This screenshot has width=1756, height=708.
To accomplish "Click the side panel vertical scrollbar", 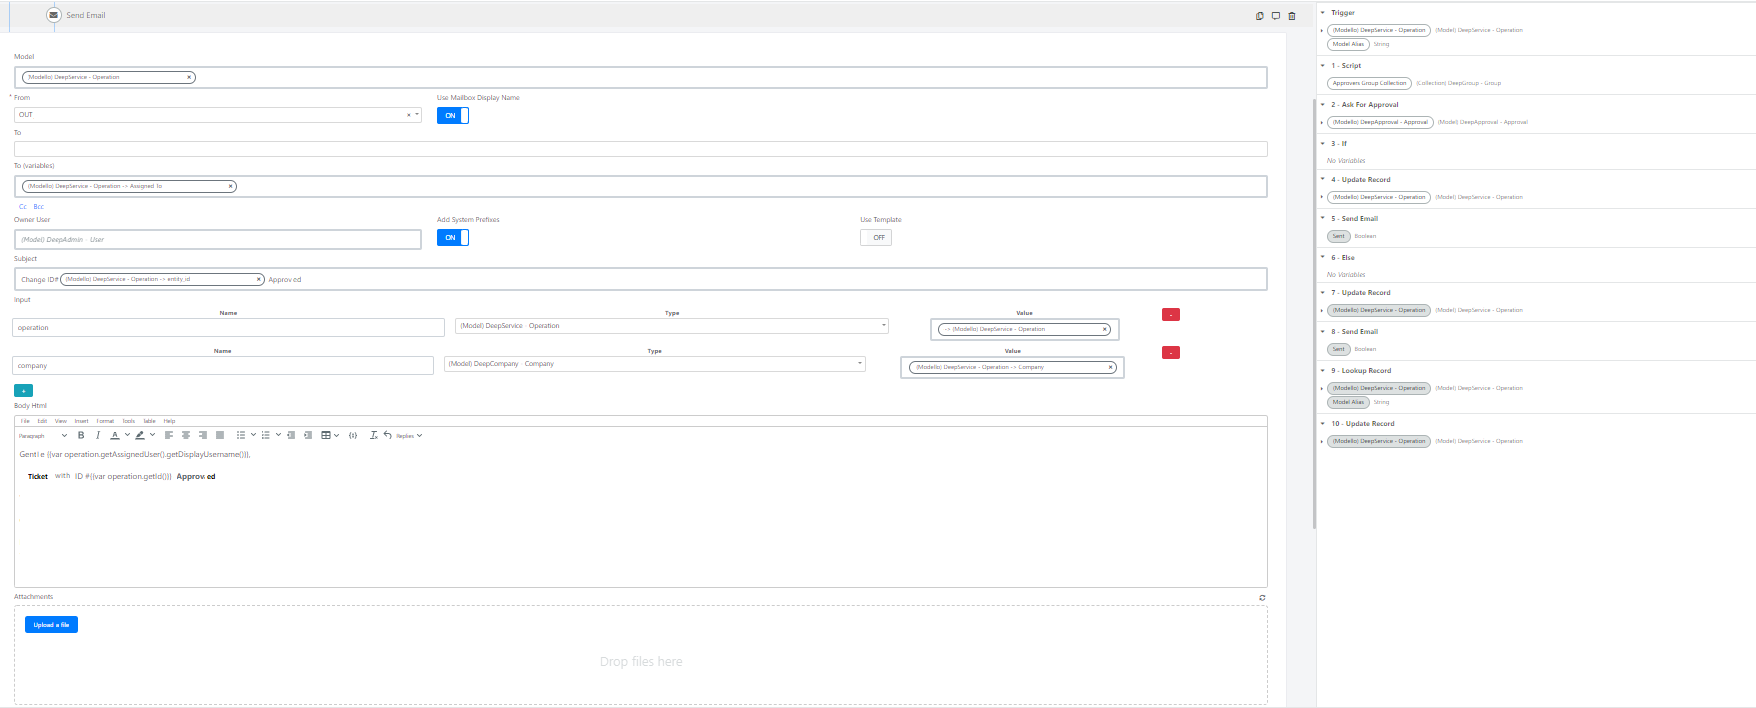I will tap(1314, 313).
